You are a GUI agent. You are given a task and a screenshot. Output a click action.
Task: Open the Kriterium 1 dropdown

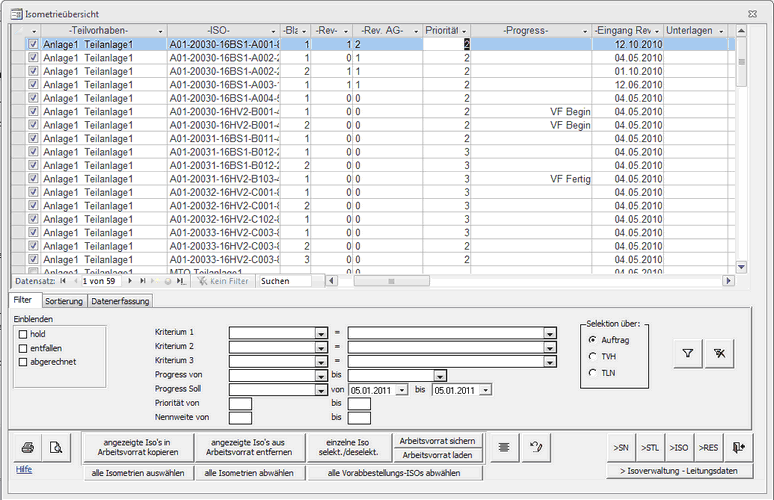coord(321,334)
